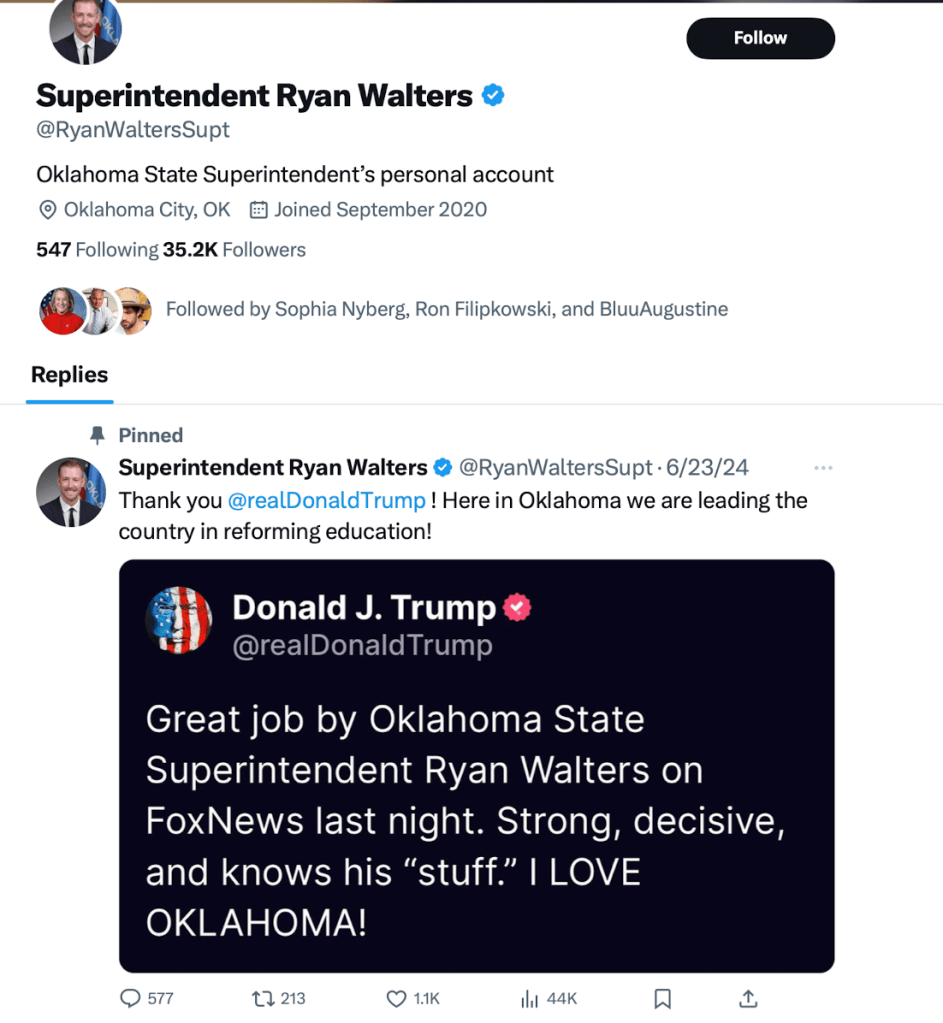Like the pinned tweet
Viewport: 943px width, 1023px height.
[x=397, y=998]
